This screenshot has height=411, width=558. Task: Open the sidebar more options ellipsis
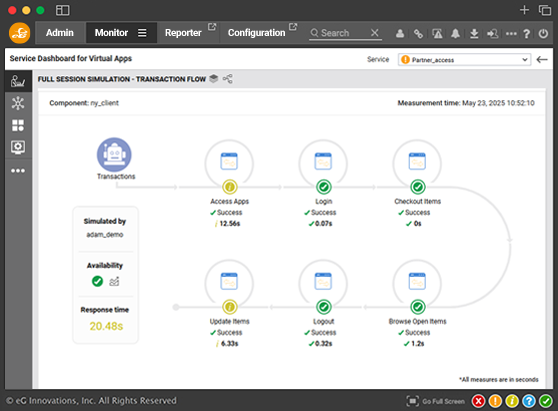(x=18, y=170)
